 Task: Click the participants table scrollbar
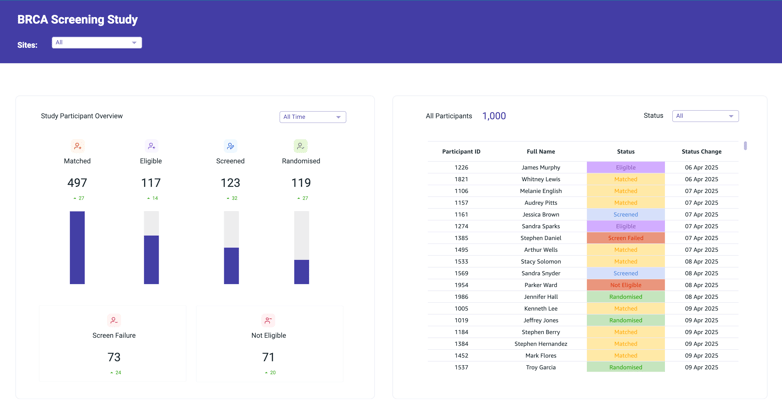click(x=745, y=147)
